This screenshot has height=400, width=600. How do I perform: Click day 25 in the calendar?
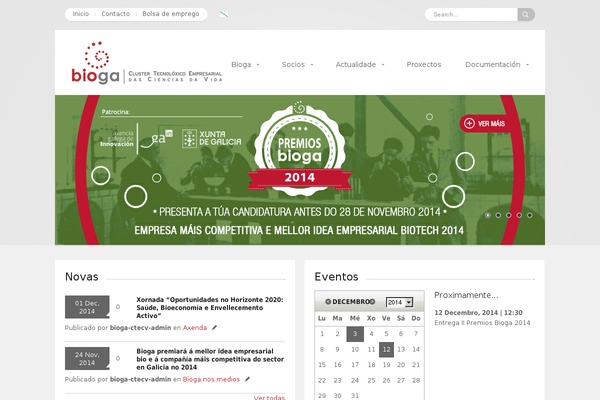(x=371, y=380)
